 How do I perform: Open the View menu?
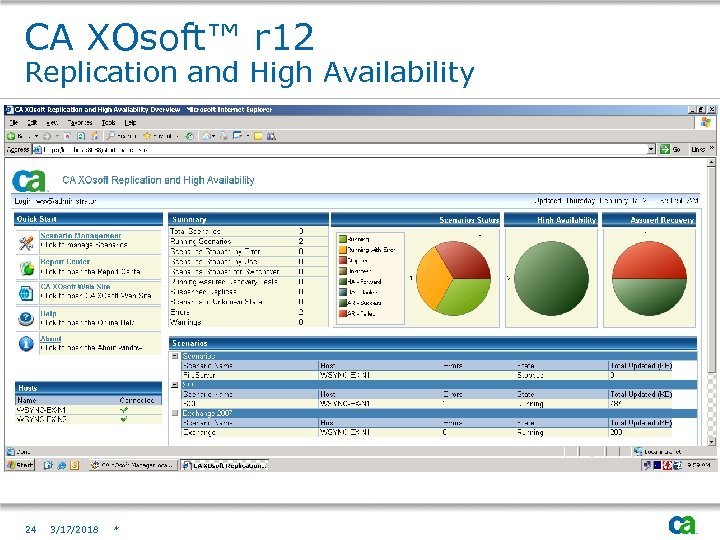[52, 123]
